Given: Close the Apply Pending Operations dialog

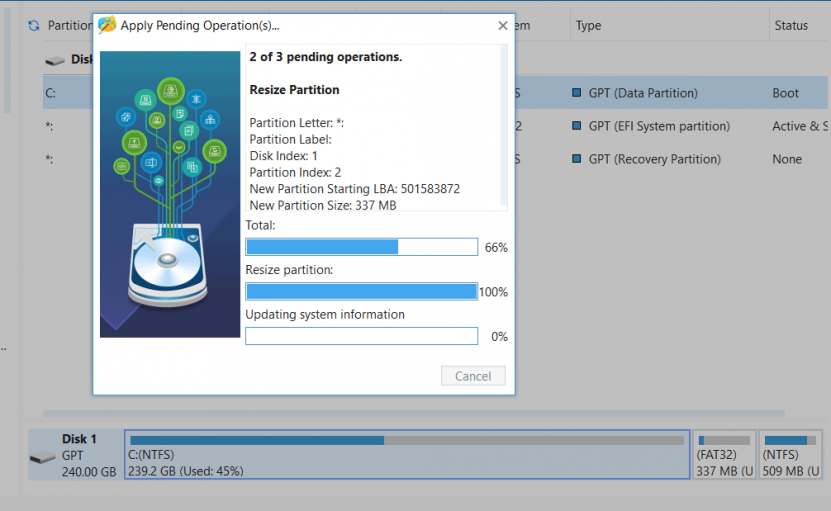Looking at the screenshot, I should point(502,25).
